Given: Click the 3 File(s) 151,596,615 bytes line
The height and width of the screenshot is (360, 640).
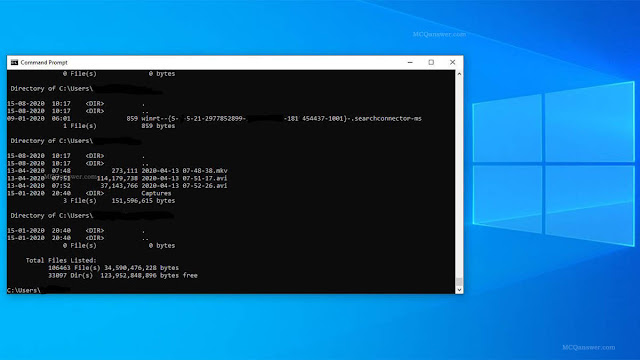Looking at the screenshot, I should pos(119,201).
